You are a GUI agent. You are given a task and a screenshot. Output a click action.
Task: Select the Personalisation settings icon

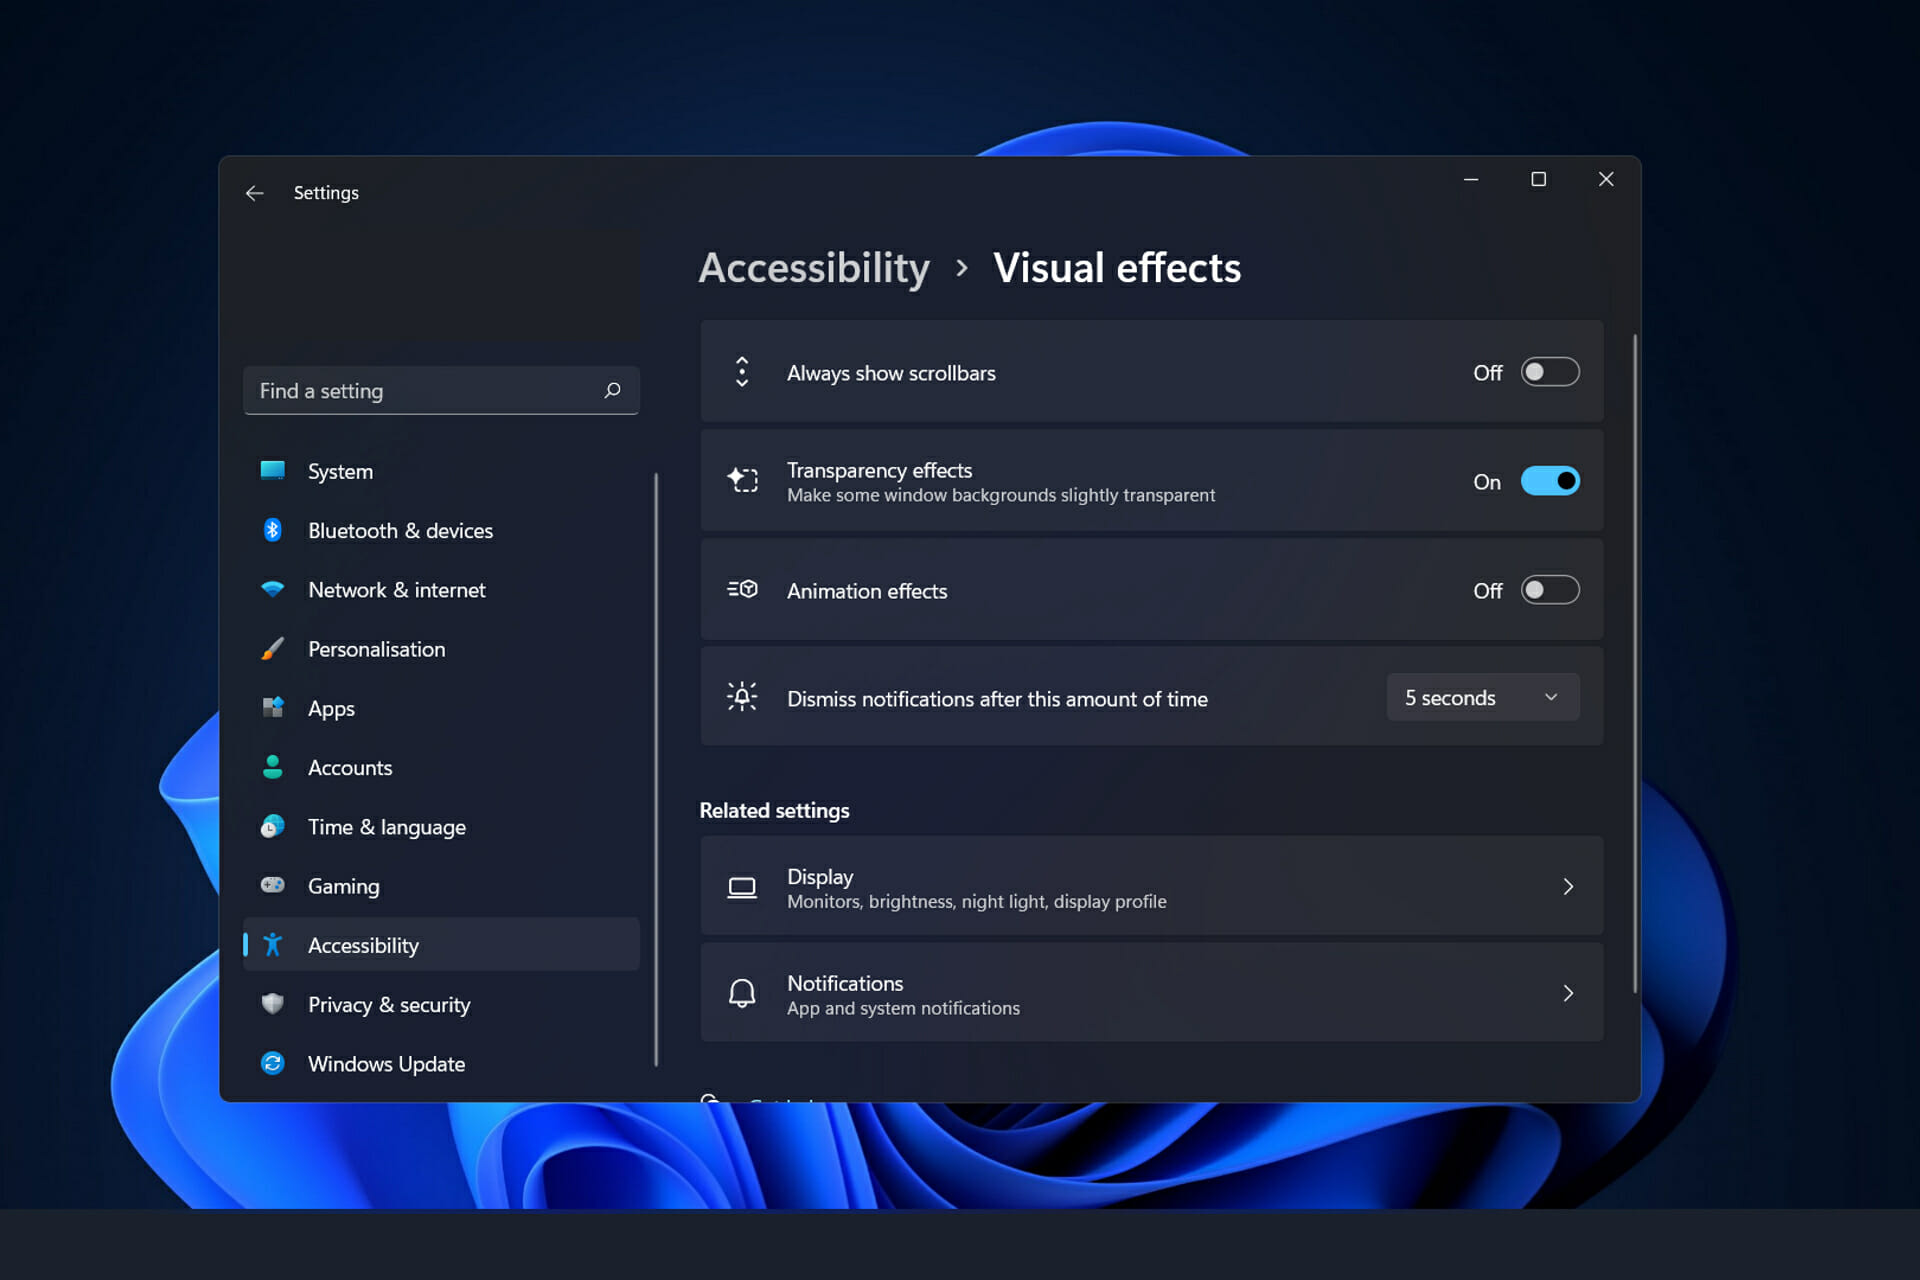click(x=271, y=649)
